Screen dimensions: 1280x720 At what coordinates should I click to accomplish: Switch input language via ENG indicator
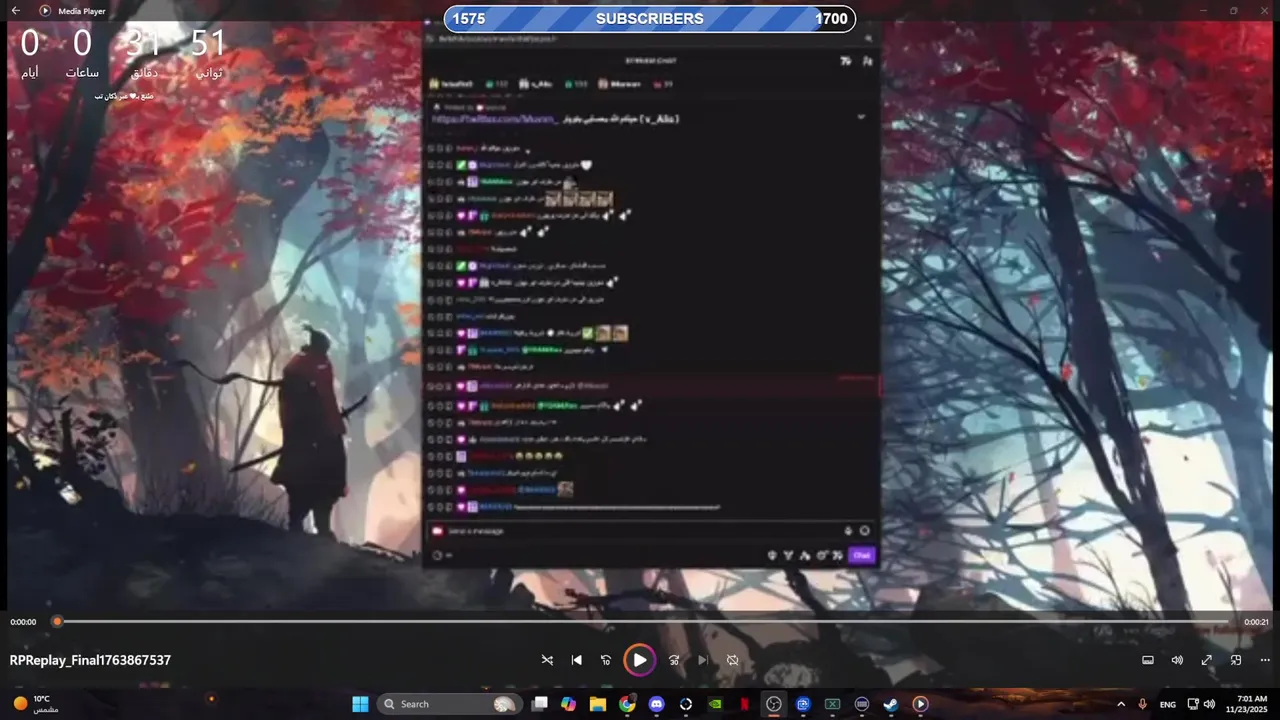click(1167, 704)
